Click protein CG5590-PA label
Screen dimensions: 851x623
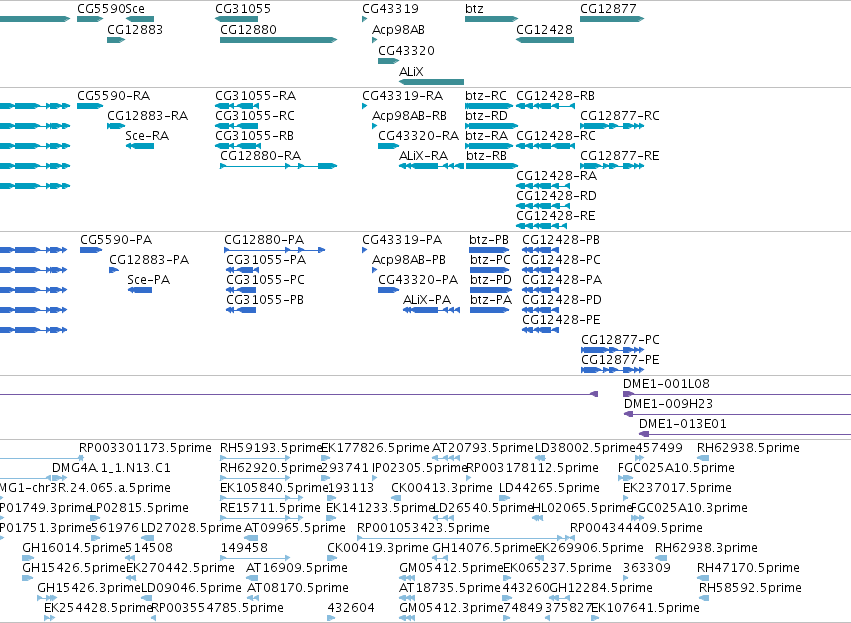(x=116, y=240)
